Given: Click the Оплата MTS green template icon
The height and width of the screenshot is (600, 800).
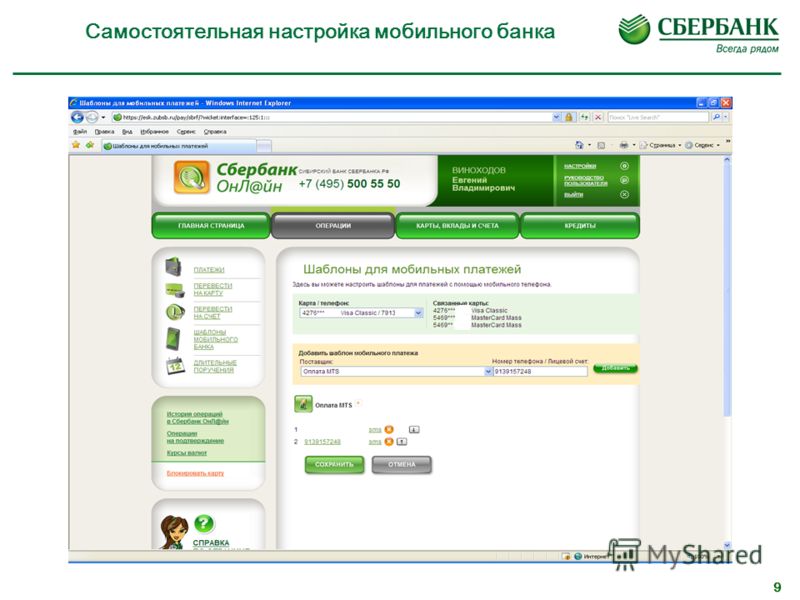Looking at the screenshot, I should tap(303, 404).
